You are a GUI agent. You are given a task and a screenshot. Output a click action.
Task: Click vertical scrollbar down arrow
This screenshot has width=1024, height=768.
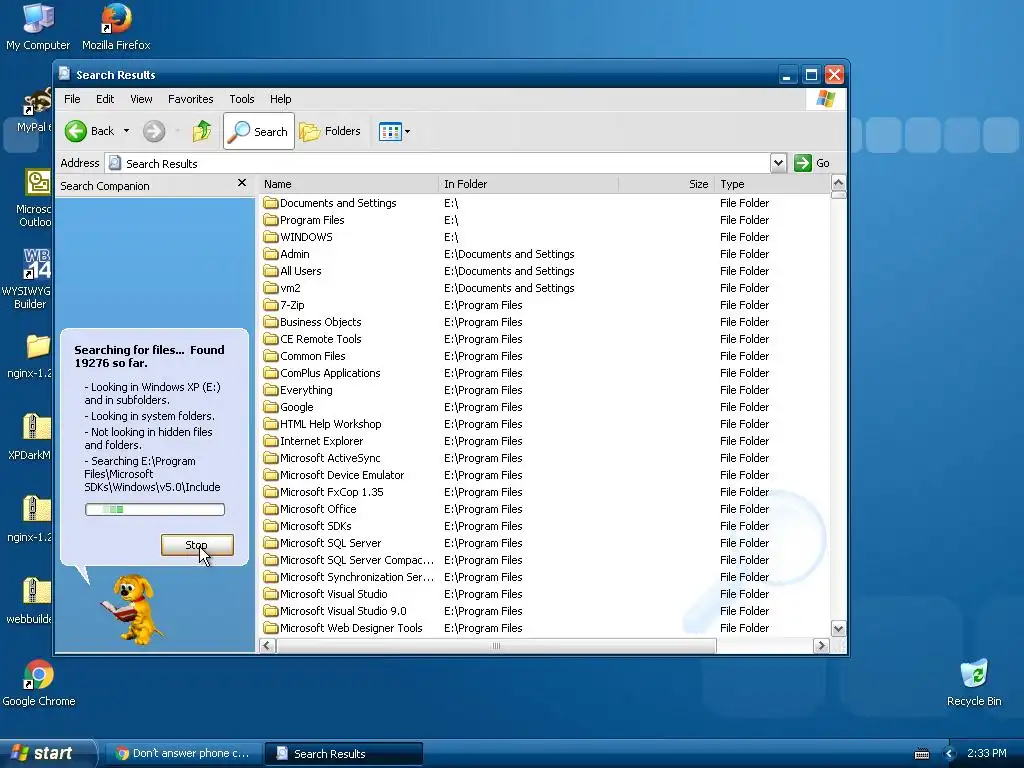(x=839, y=629)
